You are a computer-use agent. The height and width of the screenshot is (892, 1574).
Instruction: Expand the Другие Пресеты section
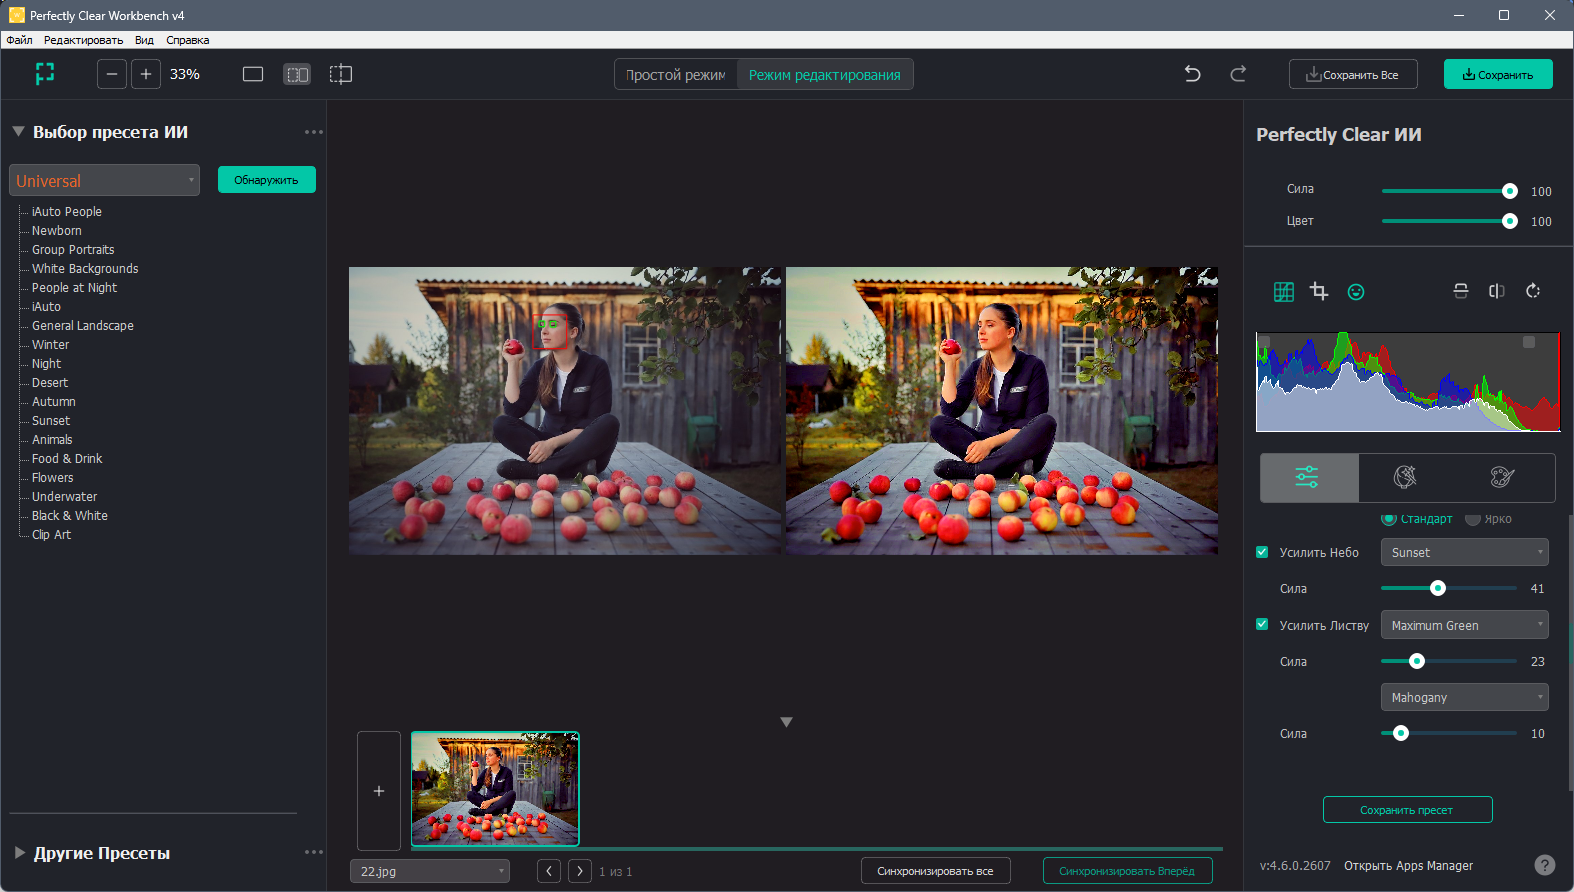pyautogui.click(x=19, y=852)
